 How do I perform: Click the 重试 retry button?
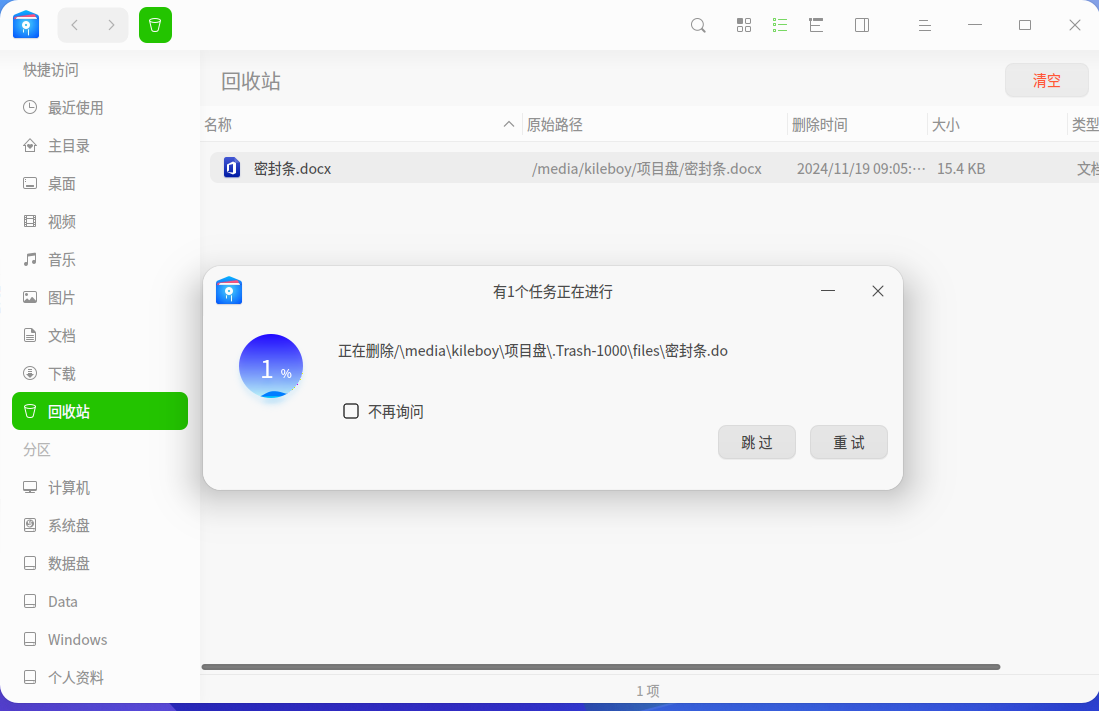pyautogui.click(x=849, y=442)
